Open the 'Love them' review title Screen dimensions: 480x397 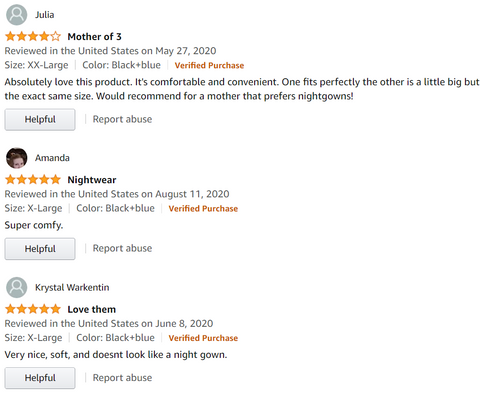tap(92, 309)
